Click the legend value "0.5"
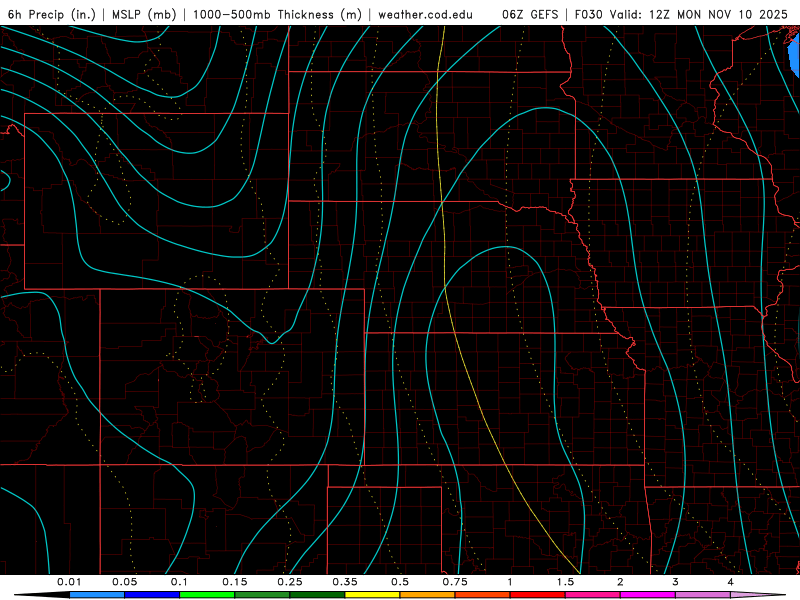The width and height of the screenshot is (800, 600). tap(400, 582)
